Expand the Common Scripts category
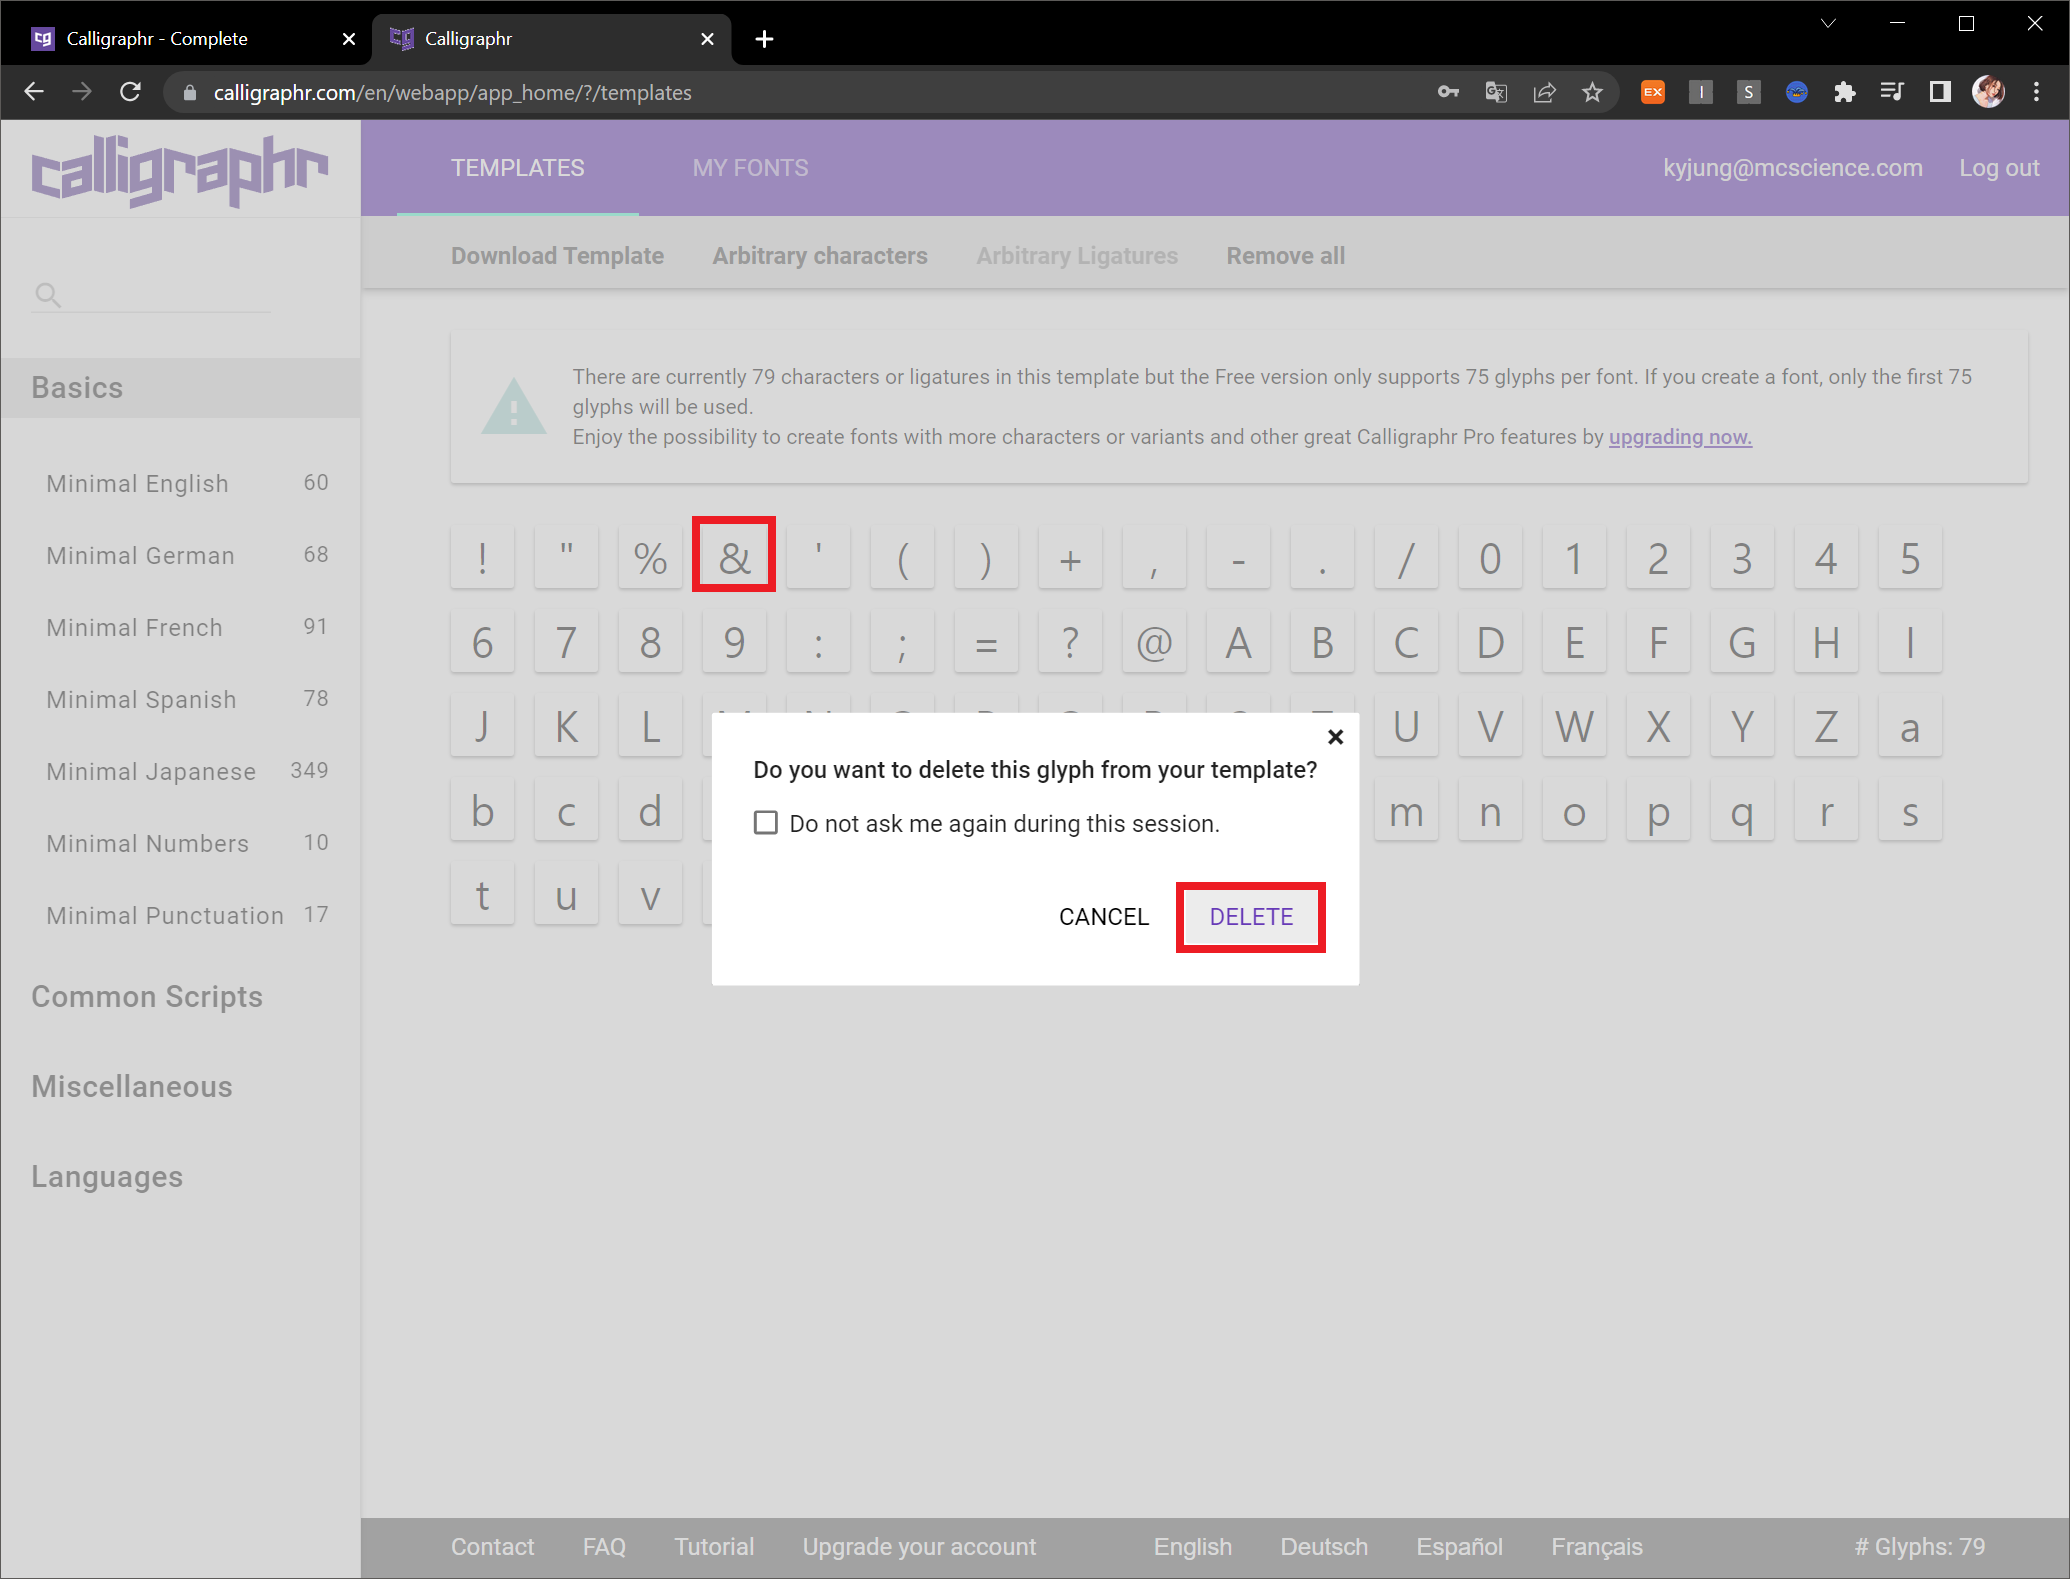Image resolution: width=2070 pixels, height=1579 pixels. 147,997
